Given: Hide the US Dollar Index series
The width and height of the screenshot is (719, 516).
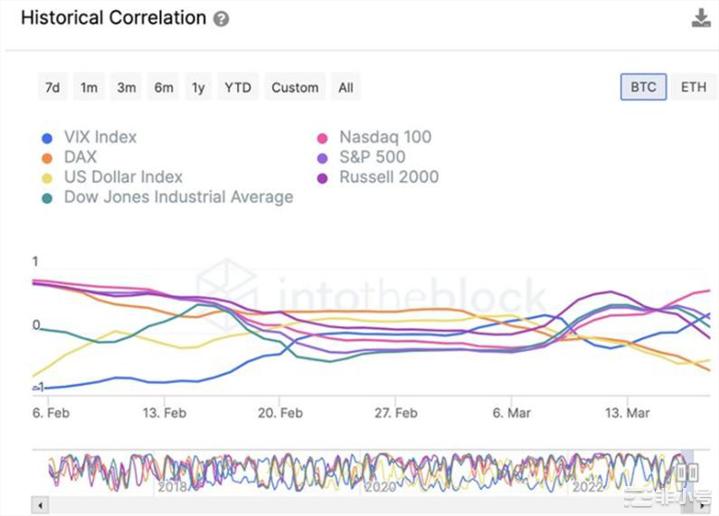Looking at the screenshot, I should [122, 178].
